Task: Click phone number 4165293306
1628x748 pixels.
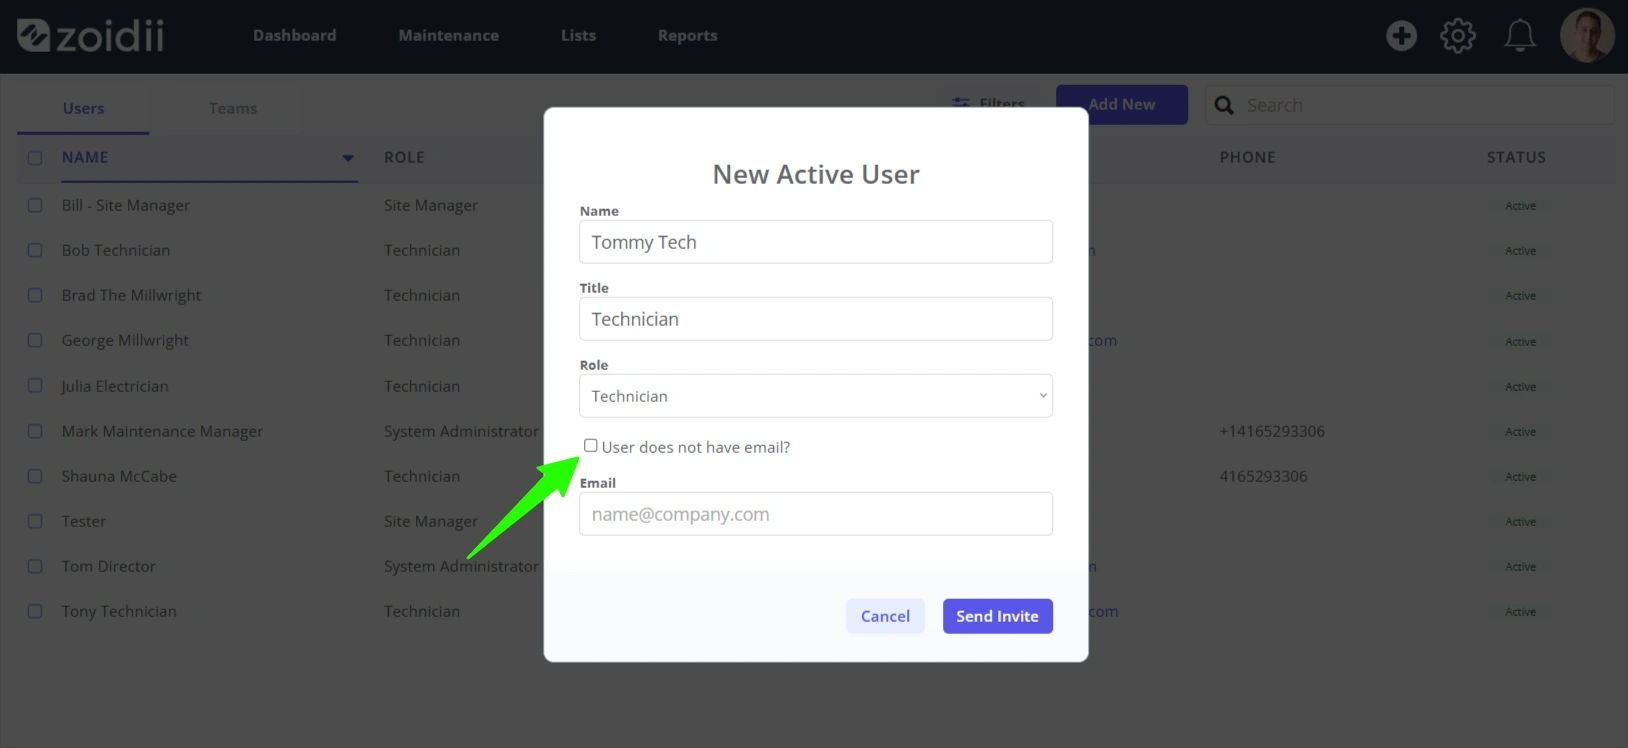Action: point(1263,476)
